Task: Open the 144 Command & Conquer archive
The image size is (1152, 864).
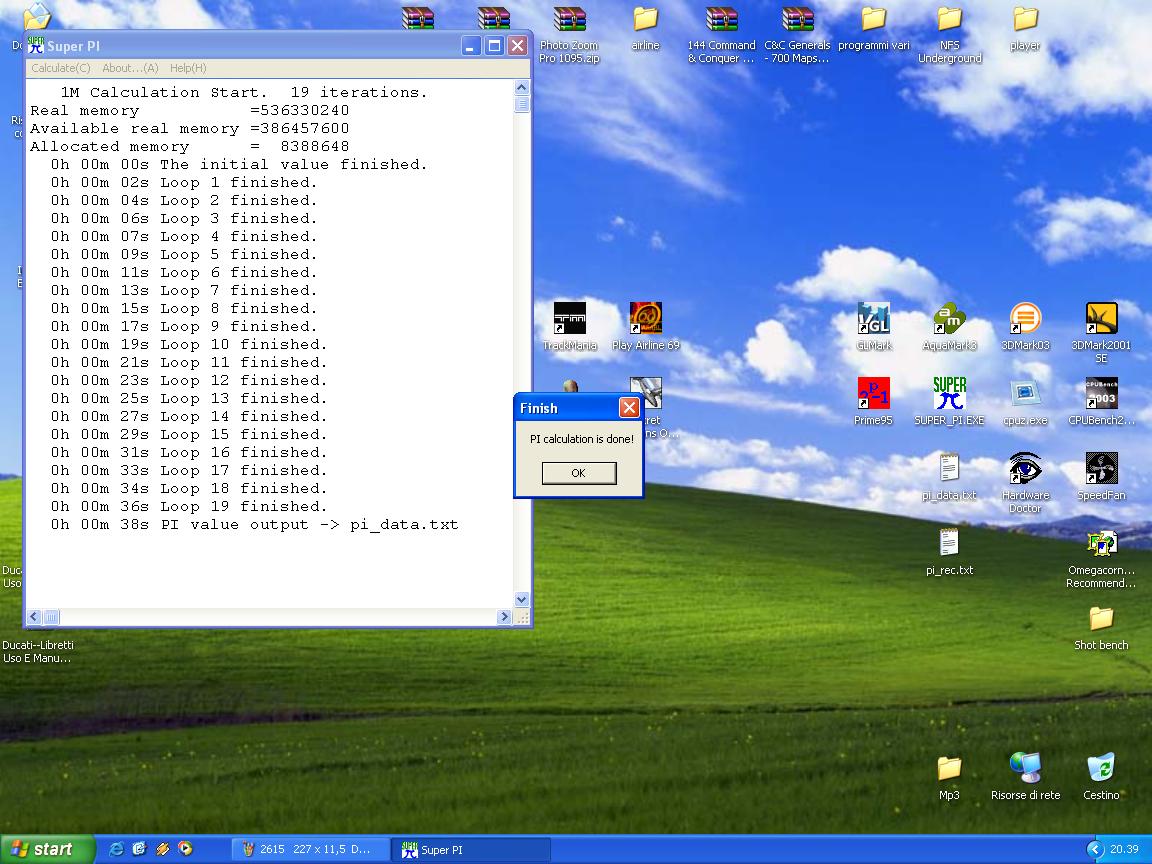Action: tap(721, 34)
